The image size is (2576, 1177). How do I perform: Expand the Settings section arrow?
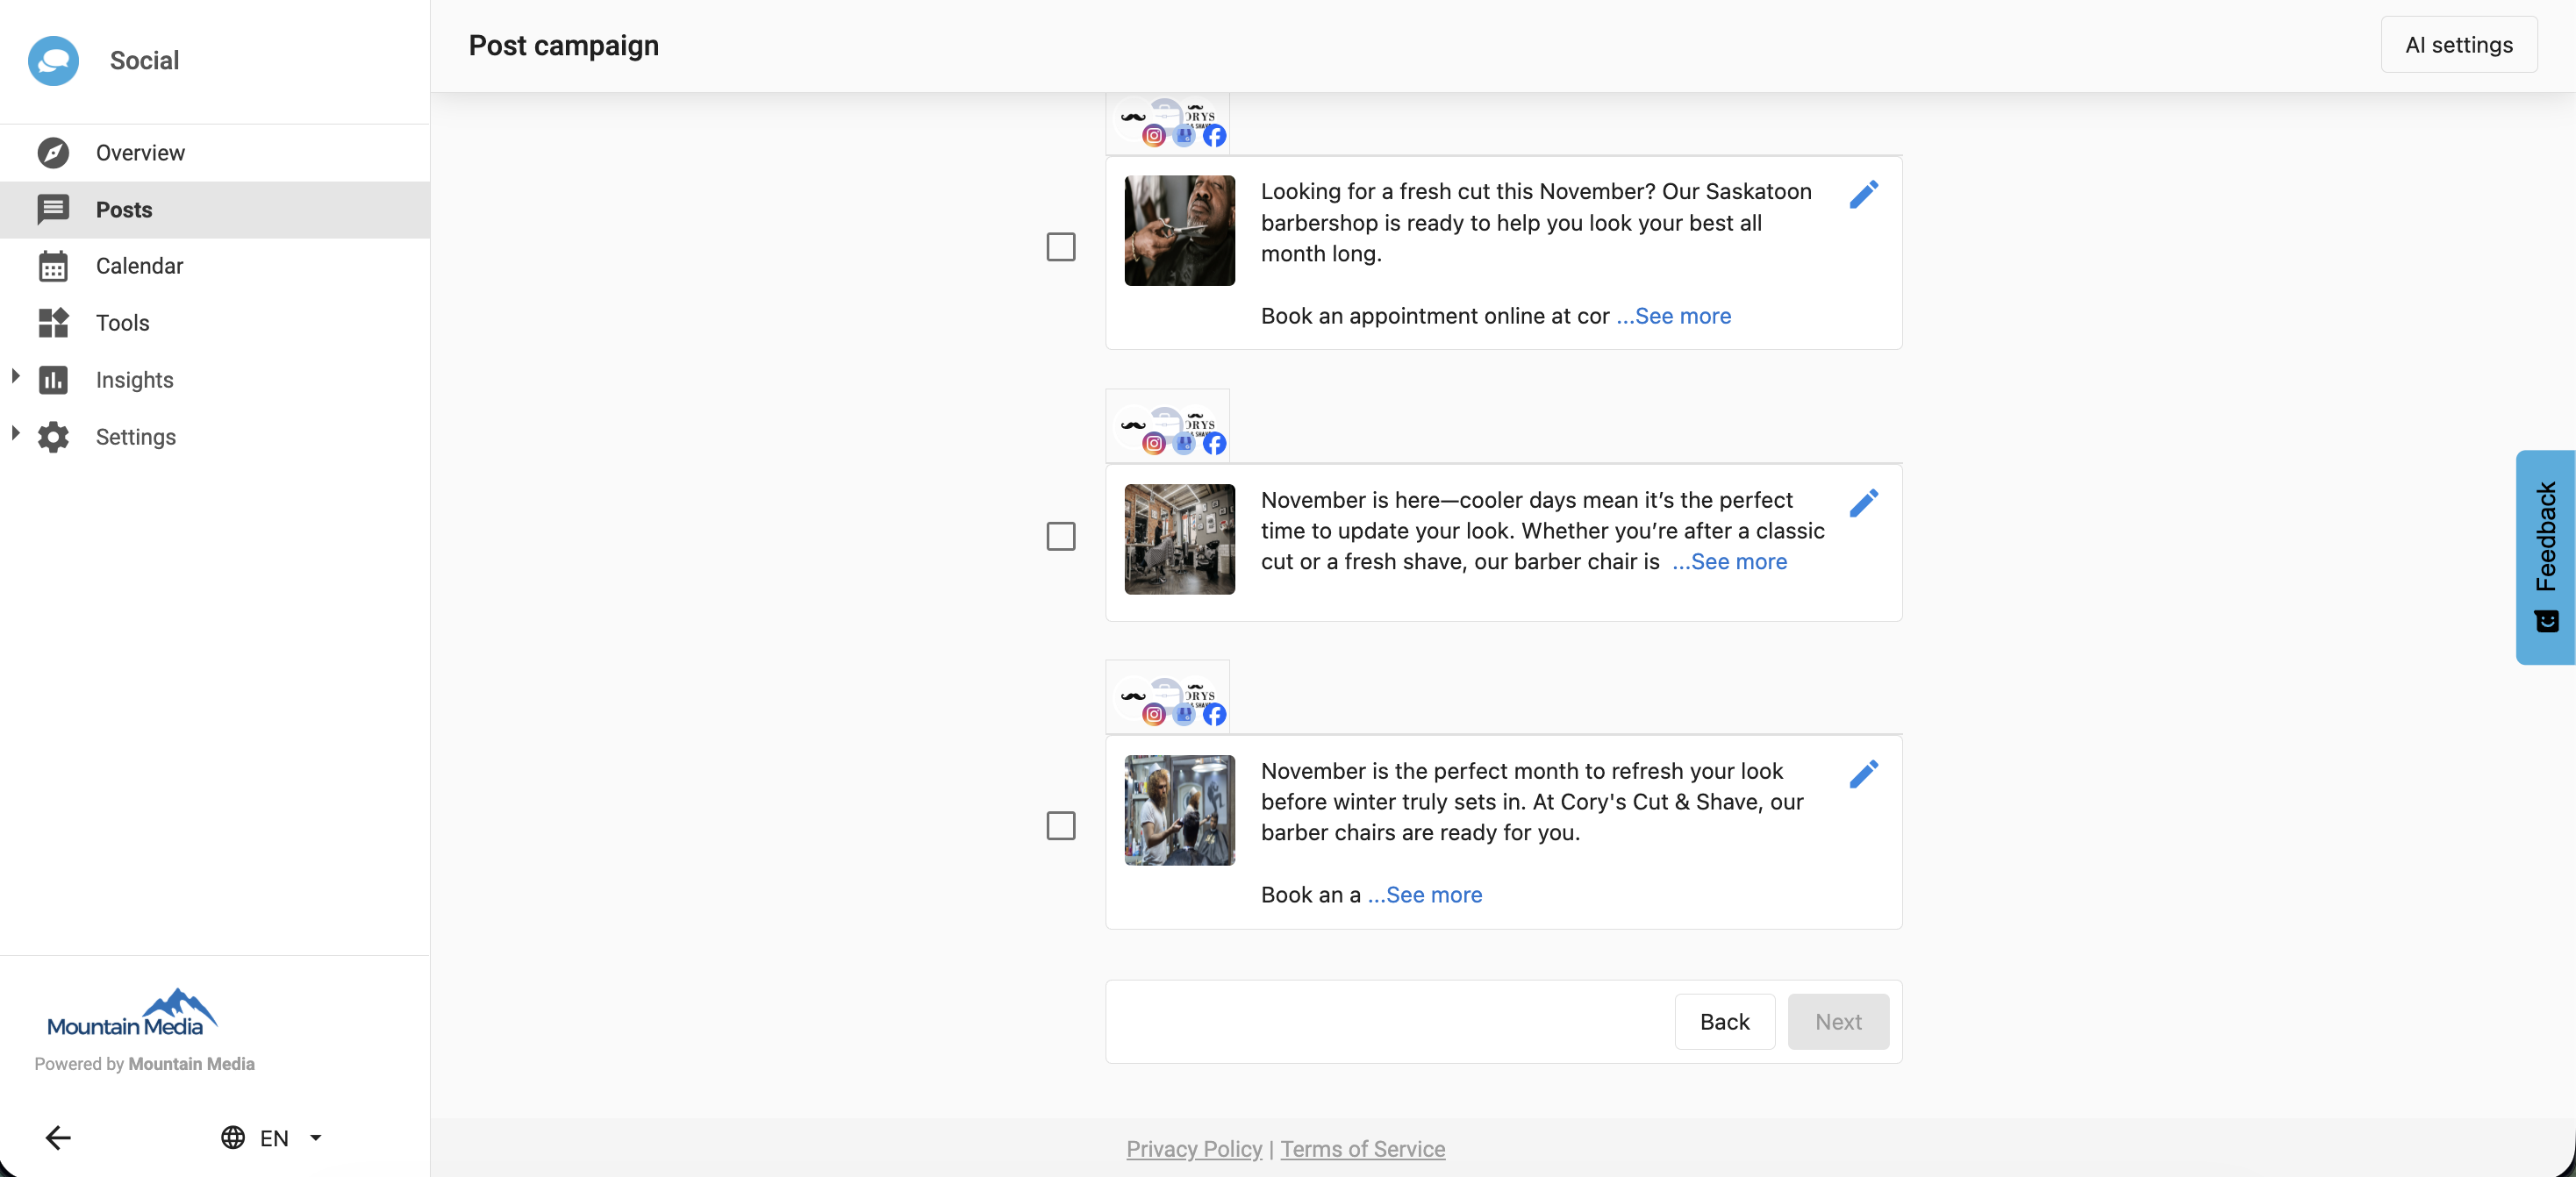(15, 434)
